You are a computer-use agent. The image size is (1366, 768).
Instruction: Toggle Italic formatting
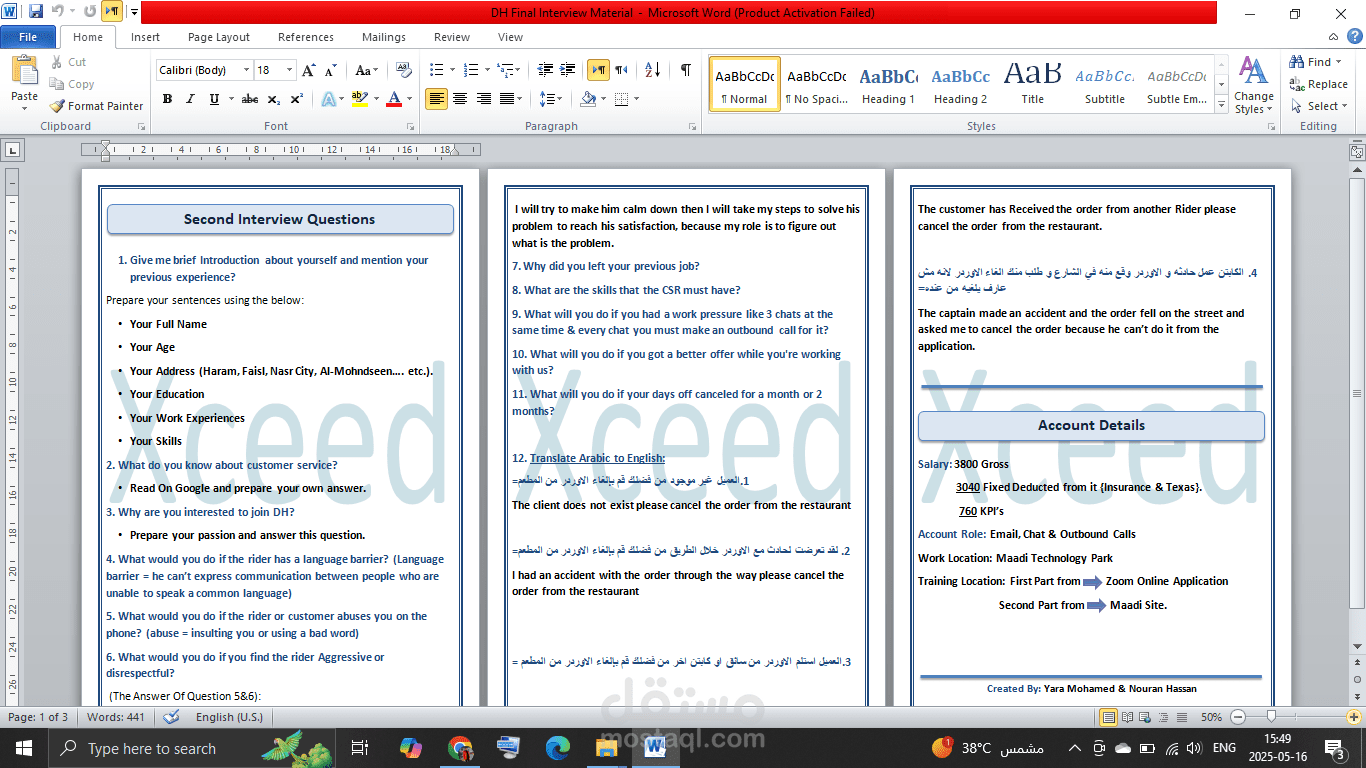coord(191,99)
